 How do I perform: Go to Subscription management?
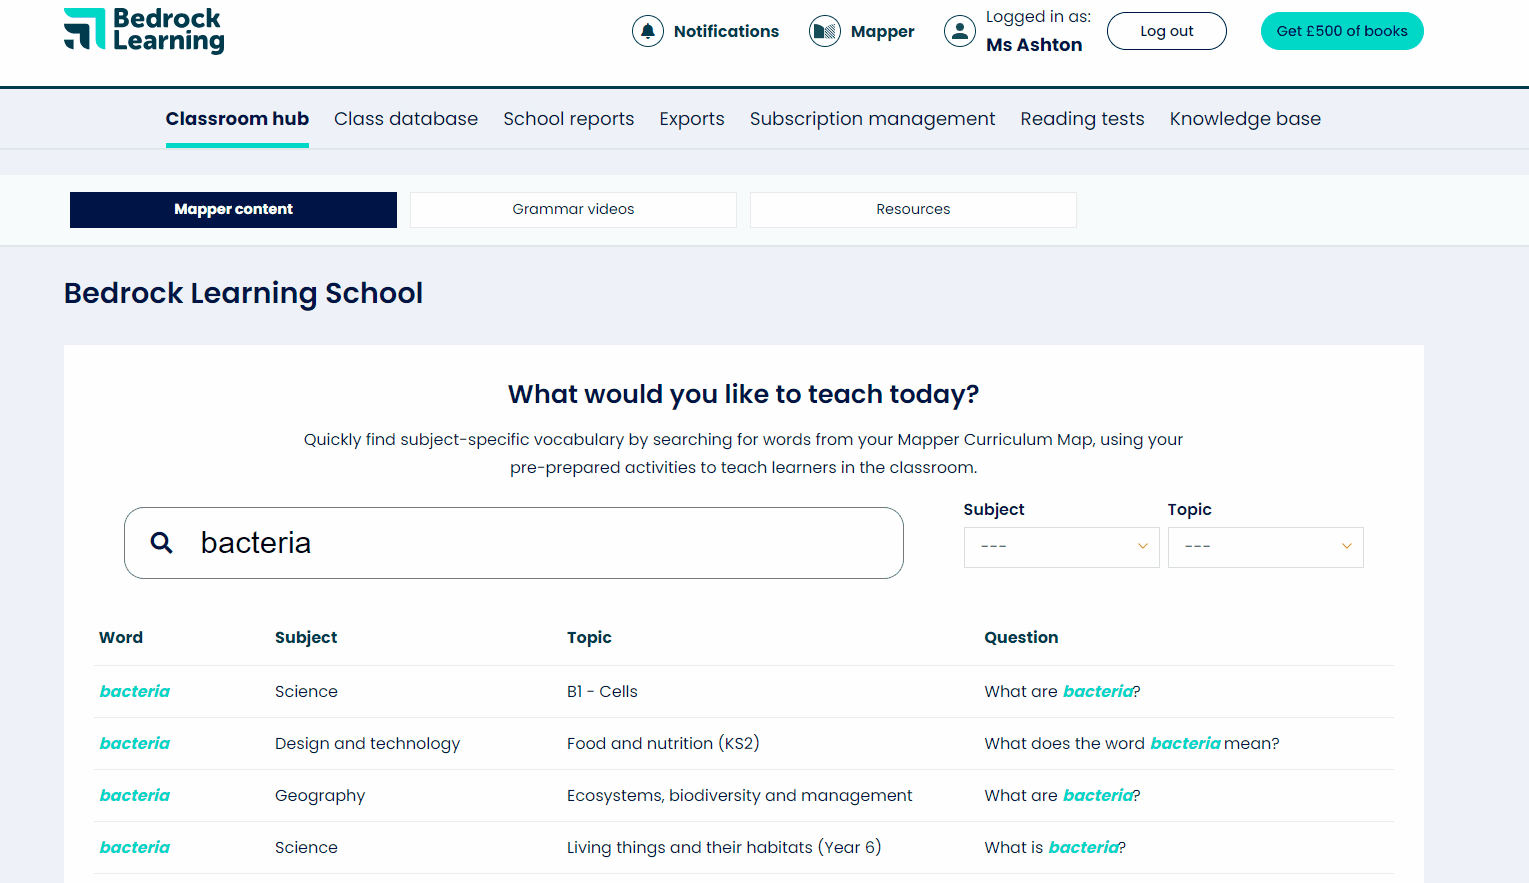pyautogui.click(x=872, y=118)
